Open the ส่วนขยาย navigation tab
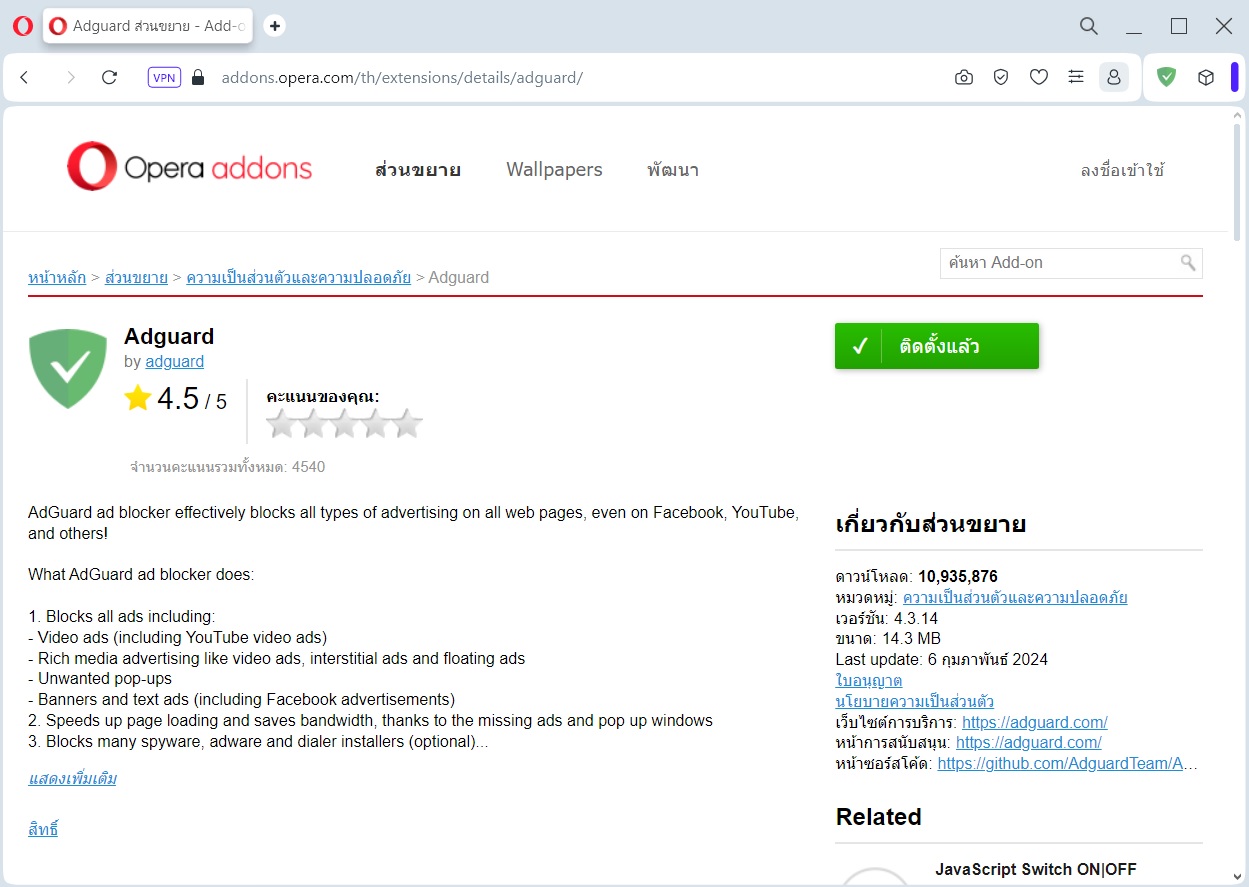 418,170
